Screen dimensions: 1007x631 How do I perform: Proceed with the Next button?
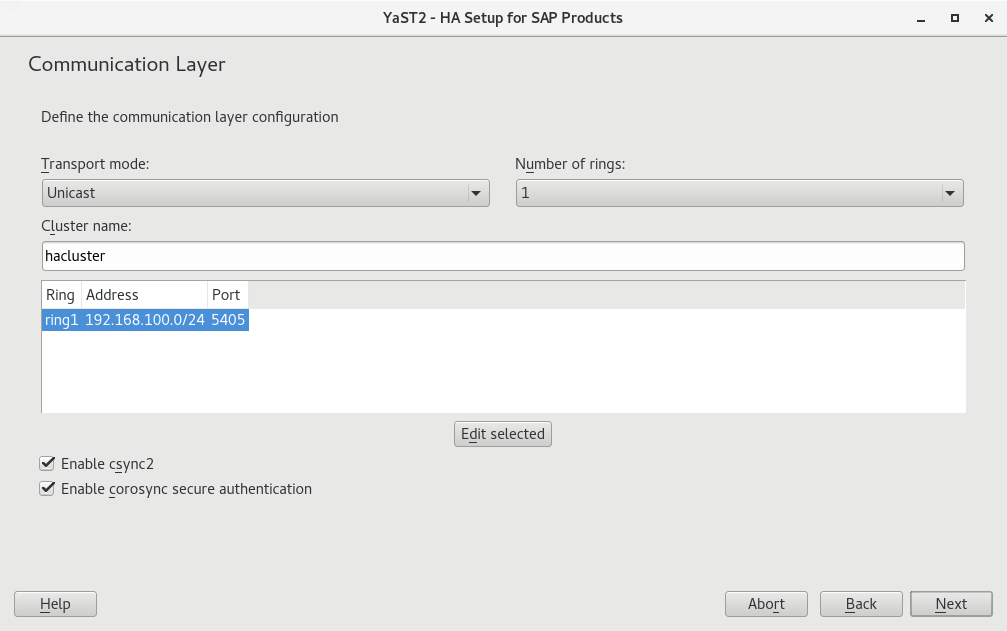951,604
